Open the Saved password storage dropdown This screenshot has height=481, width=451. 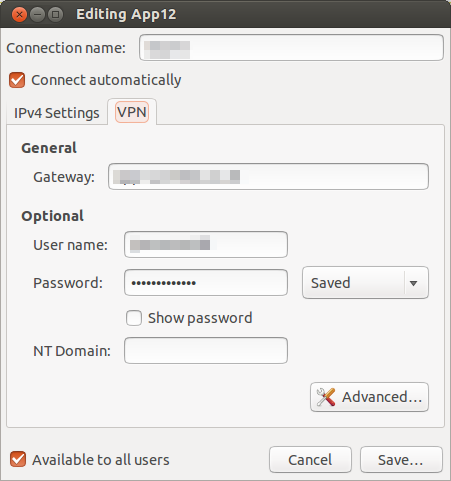(x=365, y=283)
